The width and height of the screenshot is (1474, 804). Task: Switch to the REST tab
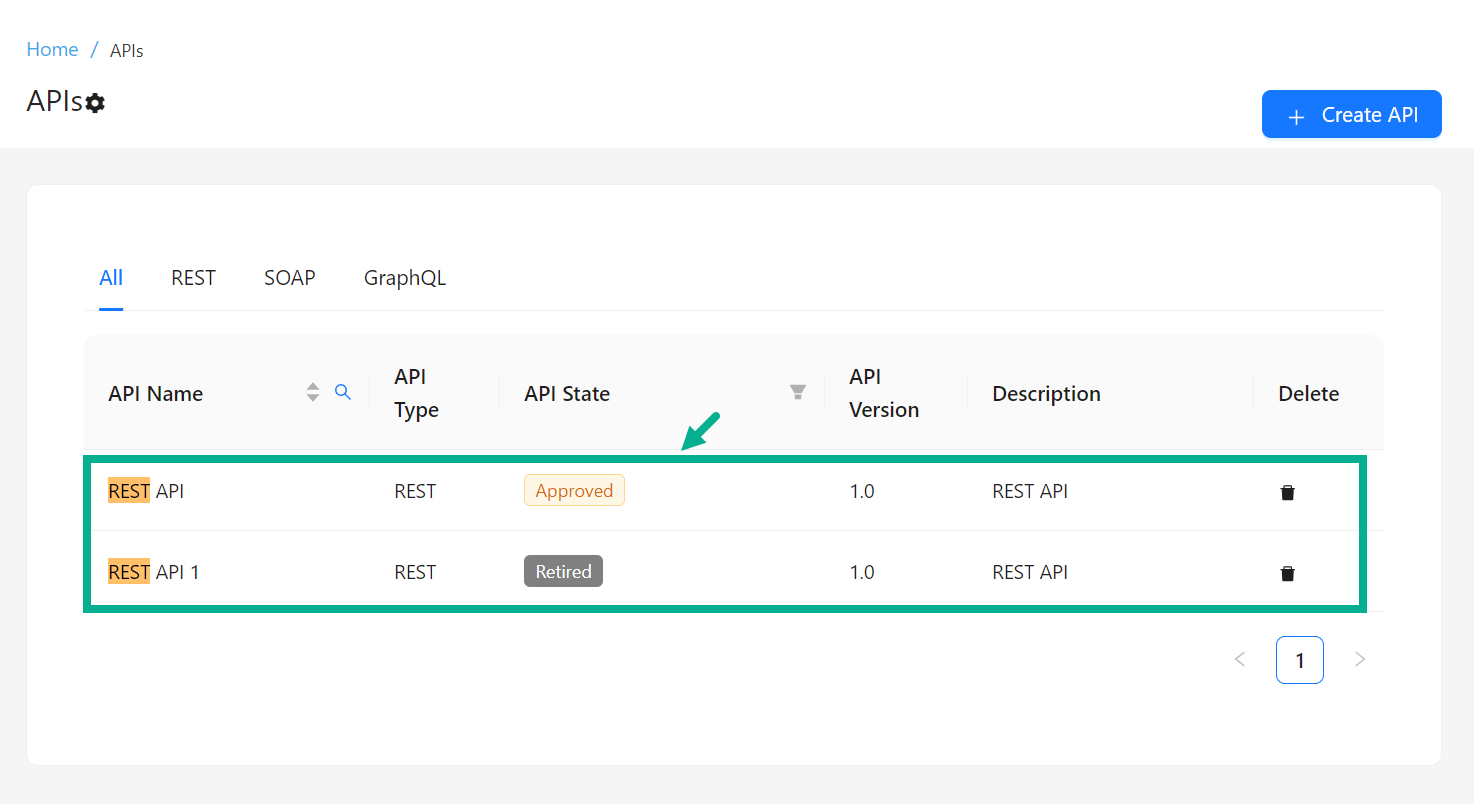[x=193, y=278]
